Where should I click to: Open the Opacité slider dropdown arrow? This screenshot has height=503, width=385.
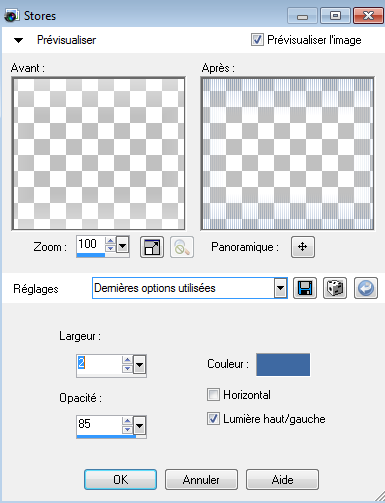[x=140, y=426]
